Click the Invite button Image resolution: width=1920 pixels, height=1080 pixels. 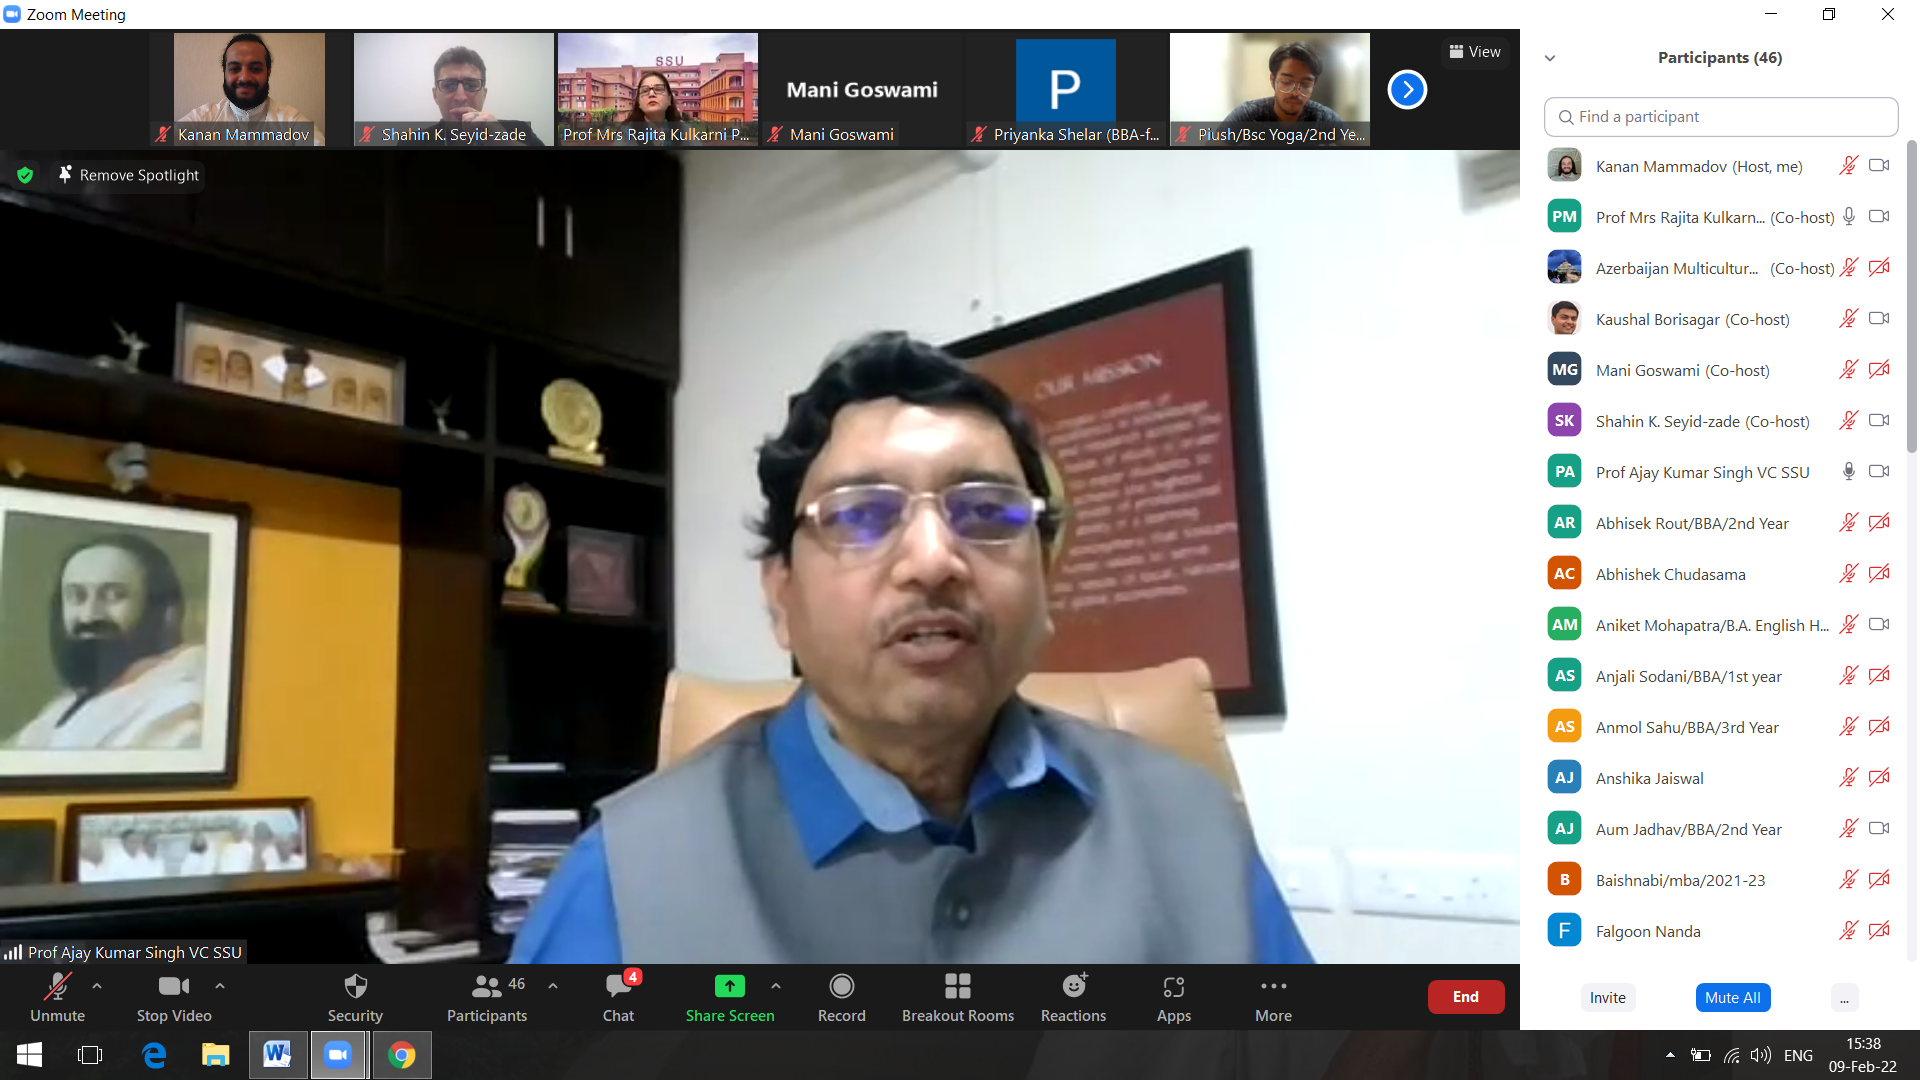[x=1607, y=997]
